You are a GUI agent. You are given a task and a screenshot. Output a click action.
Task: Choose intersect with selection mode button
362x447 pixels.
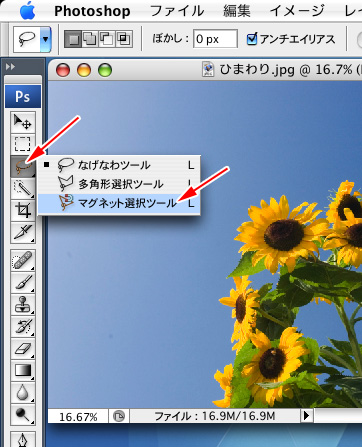(124, 39)
